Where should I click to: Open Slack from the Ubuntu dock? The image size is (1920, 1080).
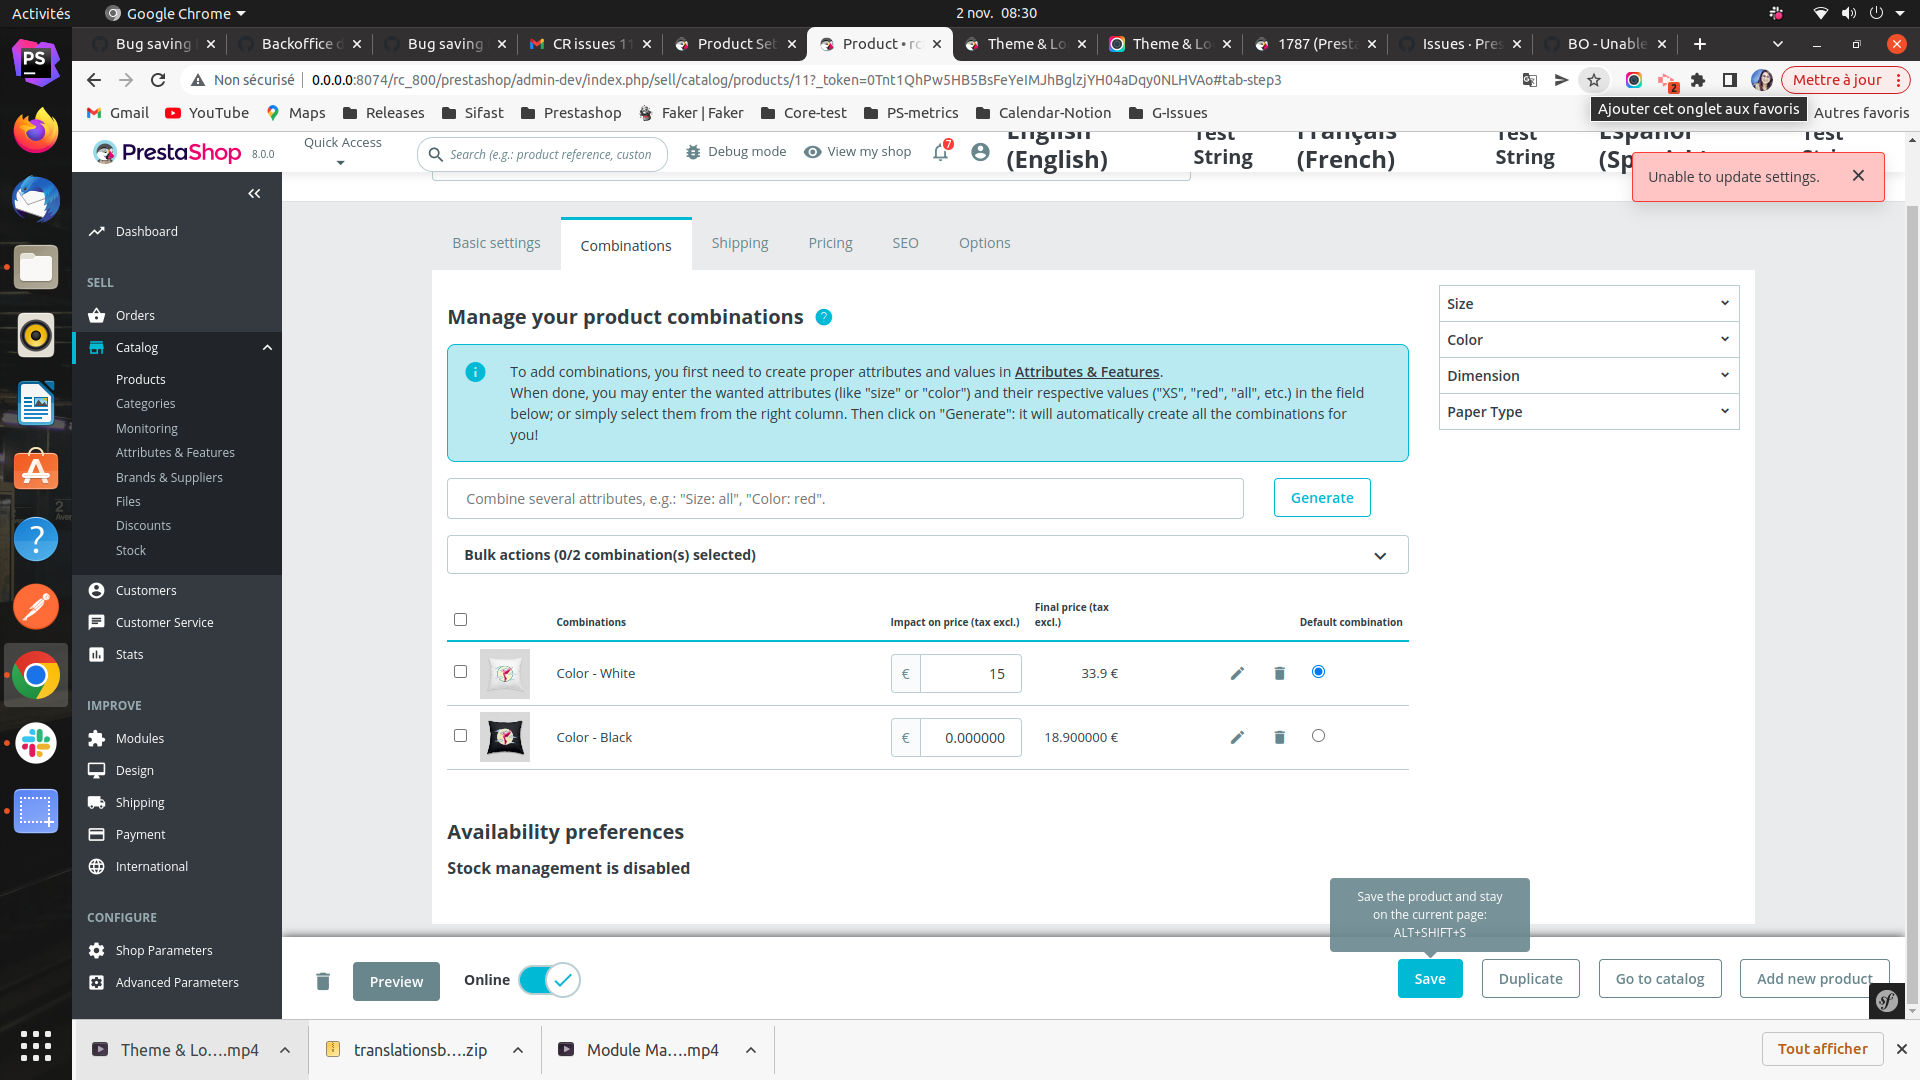[36, 743]
